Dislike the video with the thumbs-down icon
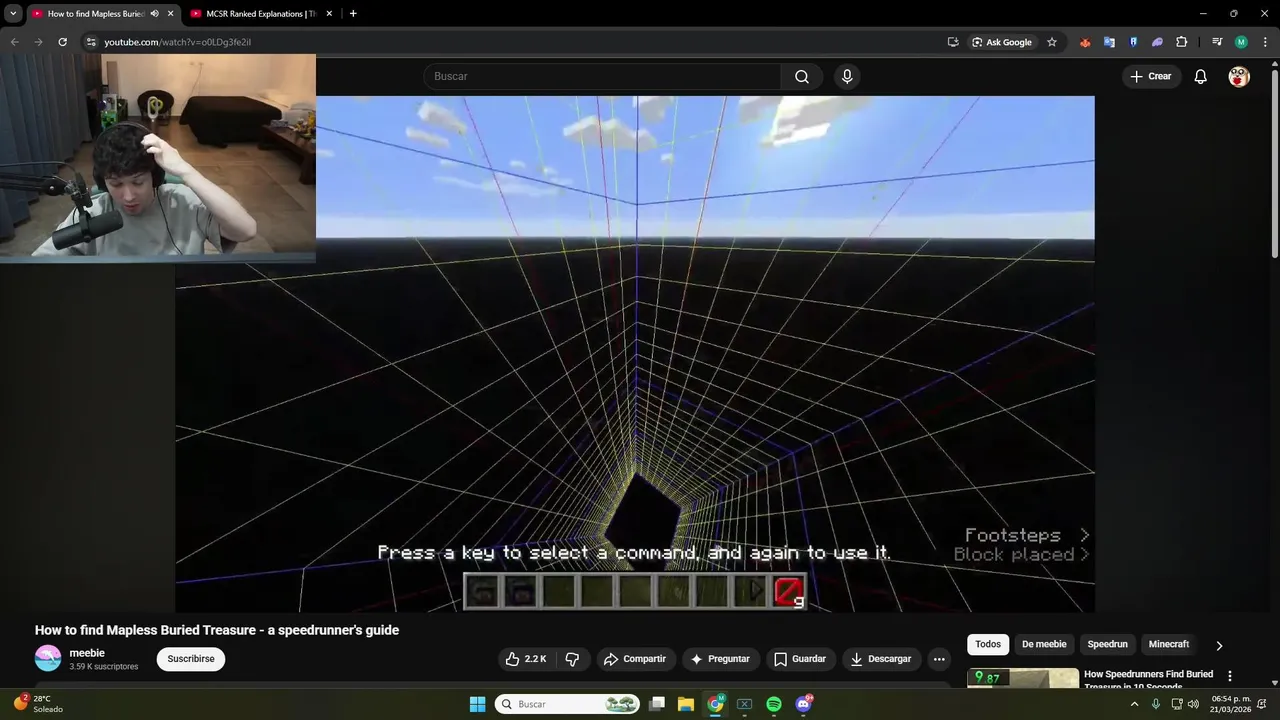The height and width of the screenshot is (720, 1280). [x=573, y=659]
